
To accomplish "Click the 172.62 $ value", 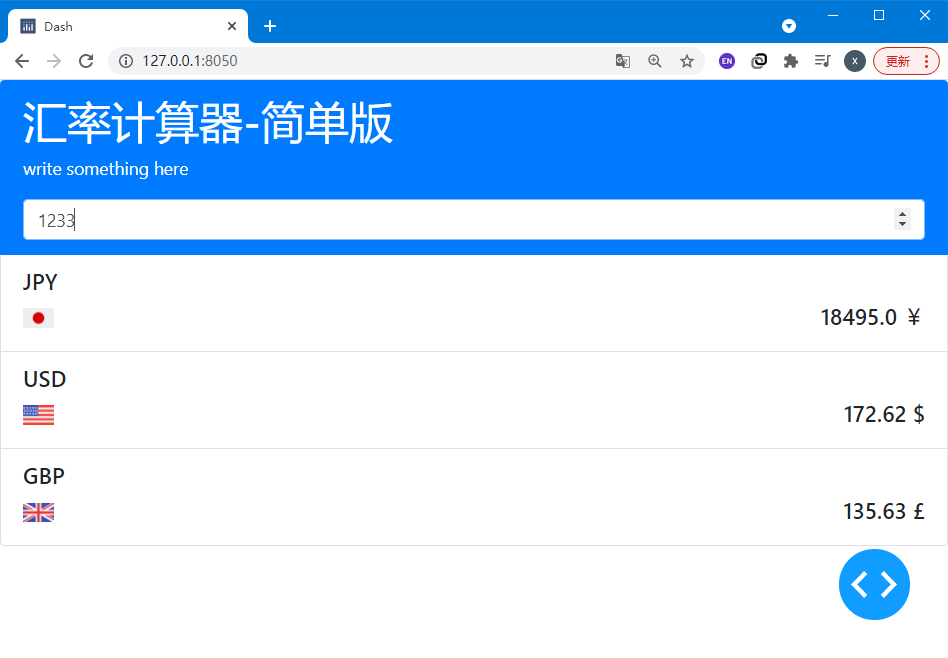I will [x=884, y=414].
